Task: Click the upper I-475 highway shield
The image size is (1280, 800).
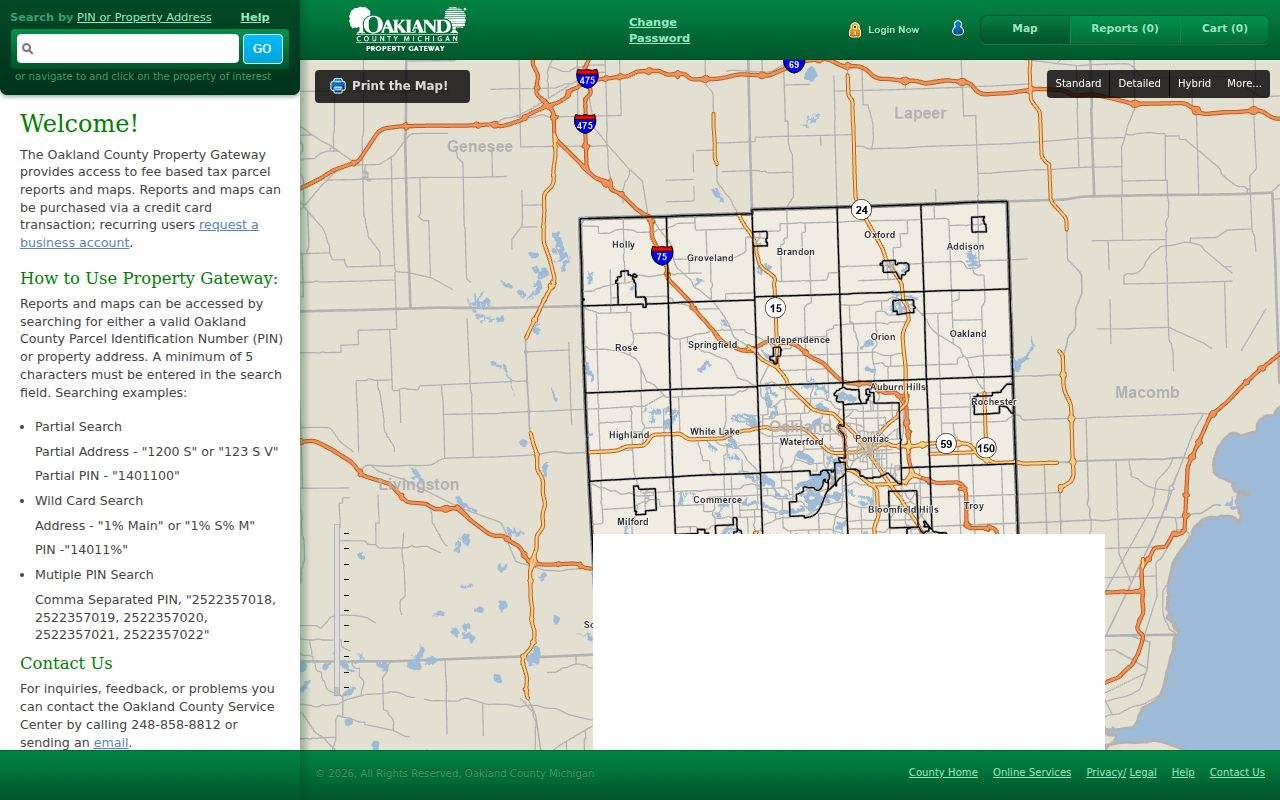Action: (x=587, y=79)
